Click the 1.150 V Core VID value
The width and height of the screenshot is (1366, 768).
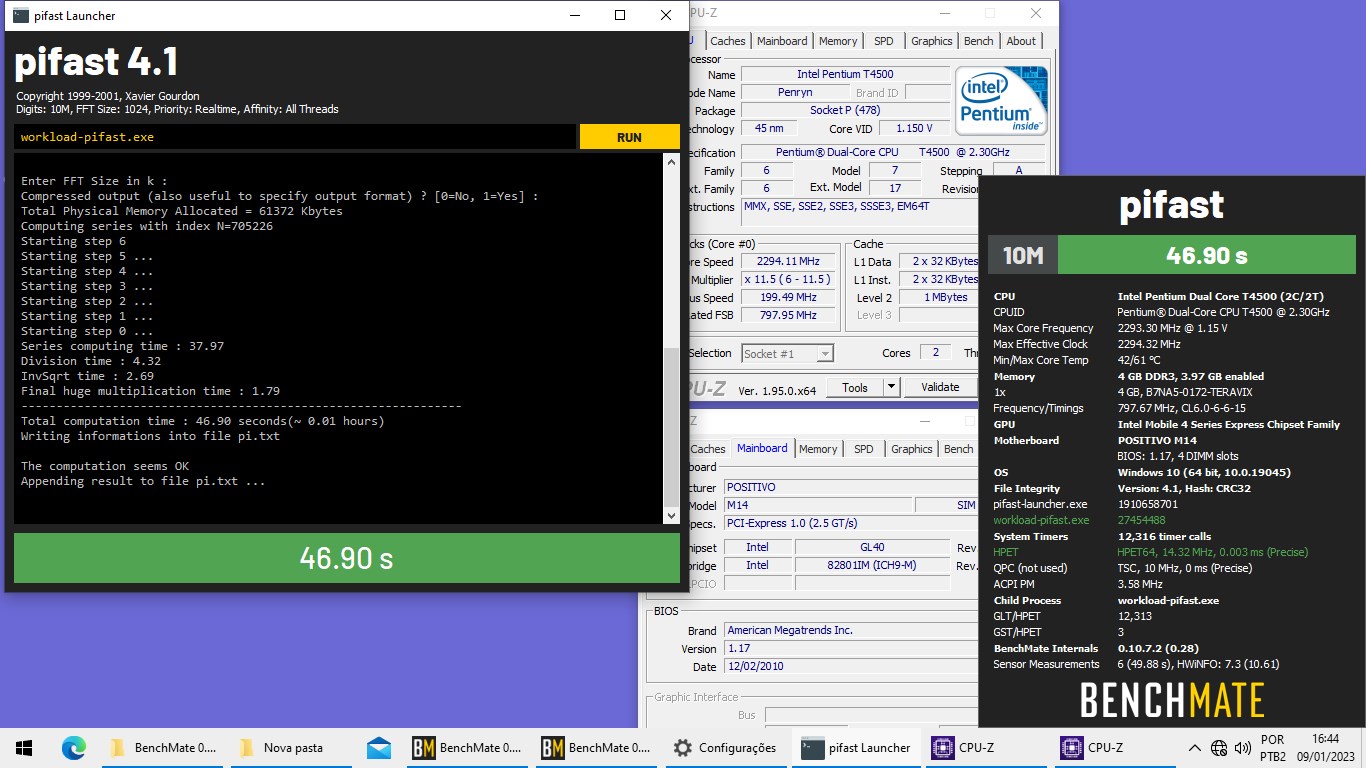tap(914, 129)
